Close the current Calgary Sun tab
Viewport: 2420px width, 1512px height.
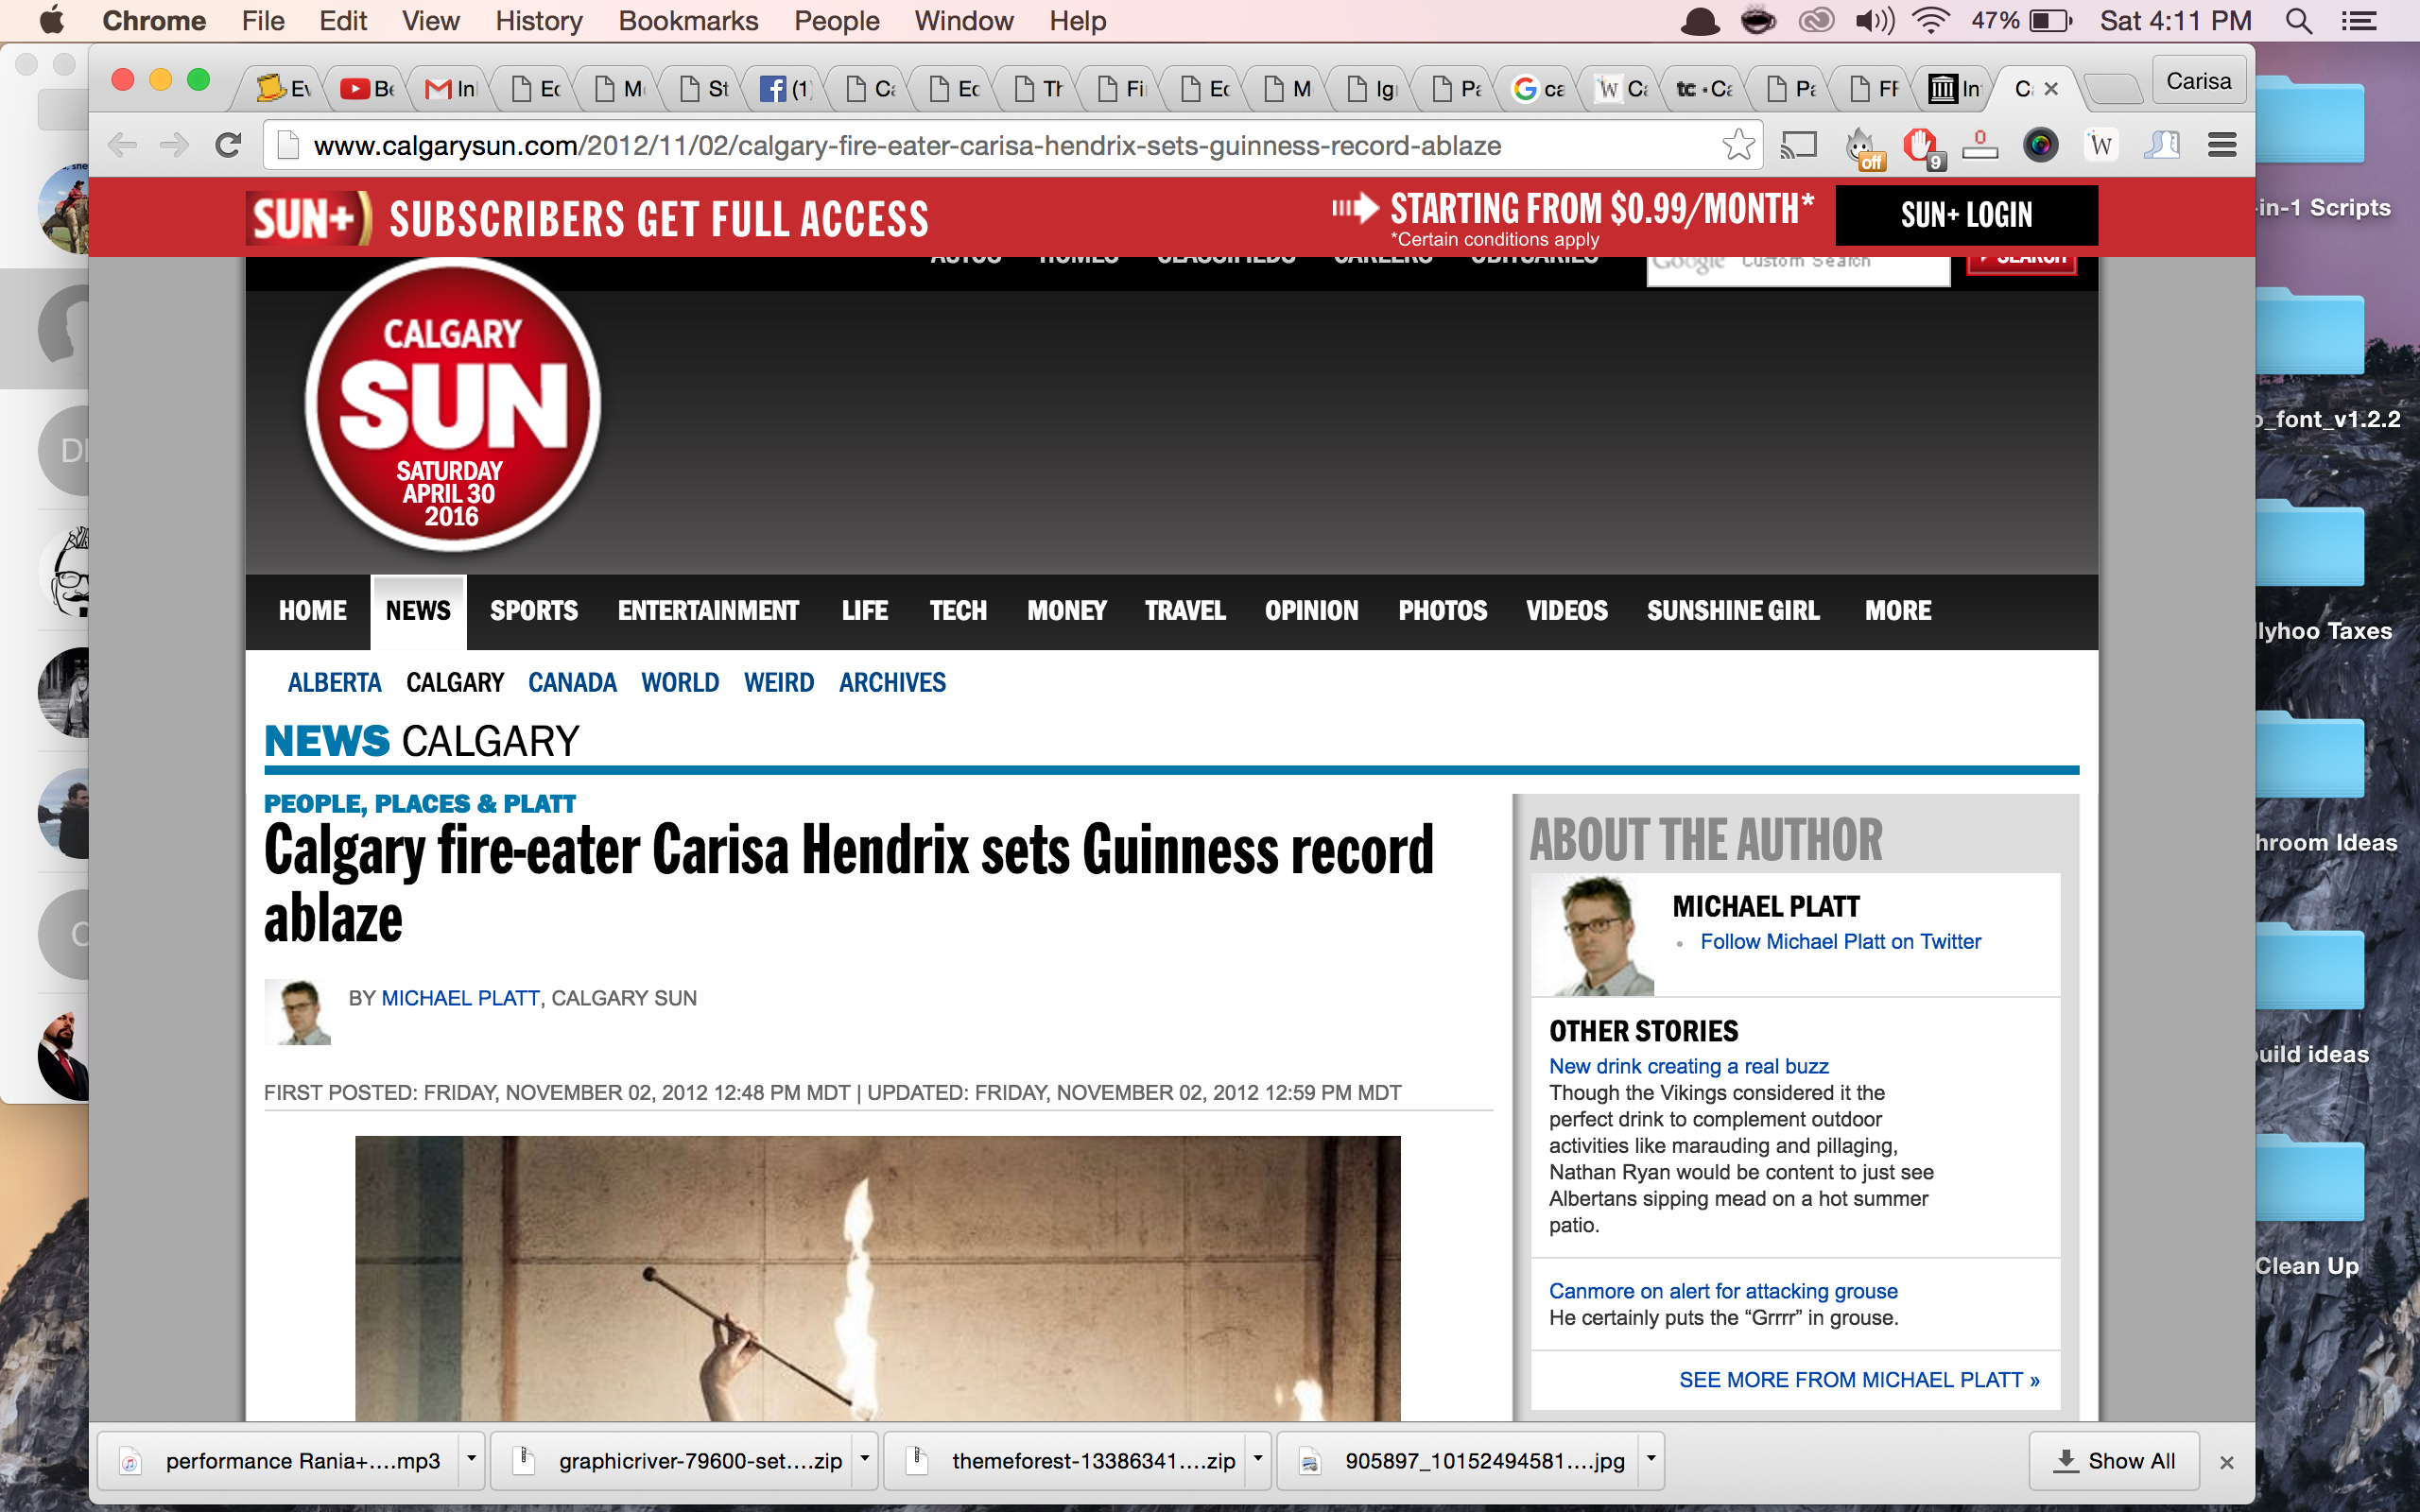point(2051,89)
